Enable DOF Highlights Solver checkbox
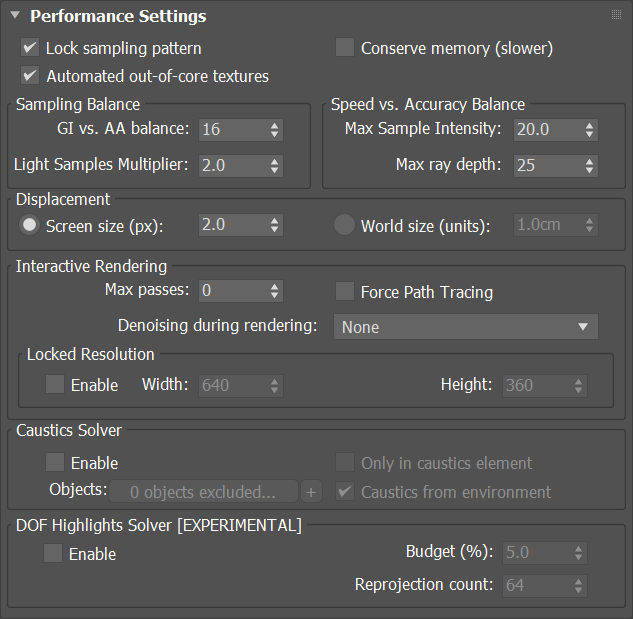The height and width of the screenshot is (619, 633). pos(53,553)
